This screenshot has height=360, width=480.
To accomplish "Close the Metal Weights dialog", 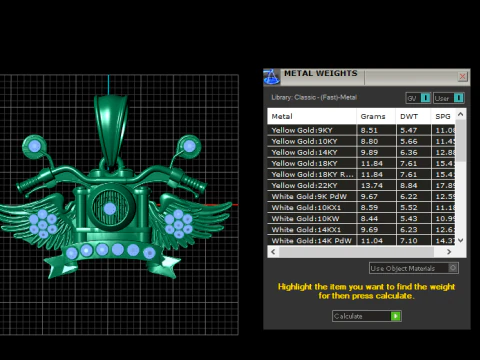I will [463, 77].
